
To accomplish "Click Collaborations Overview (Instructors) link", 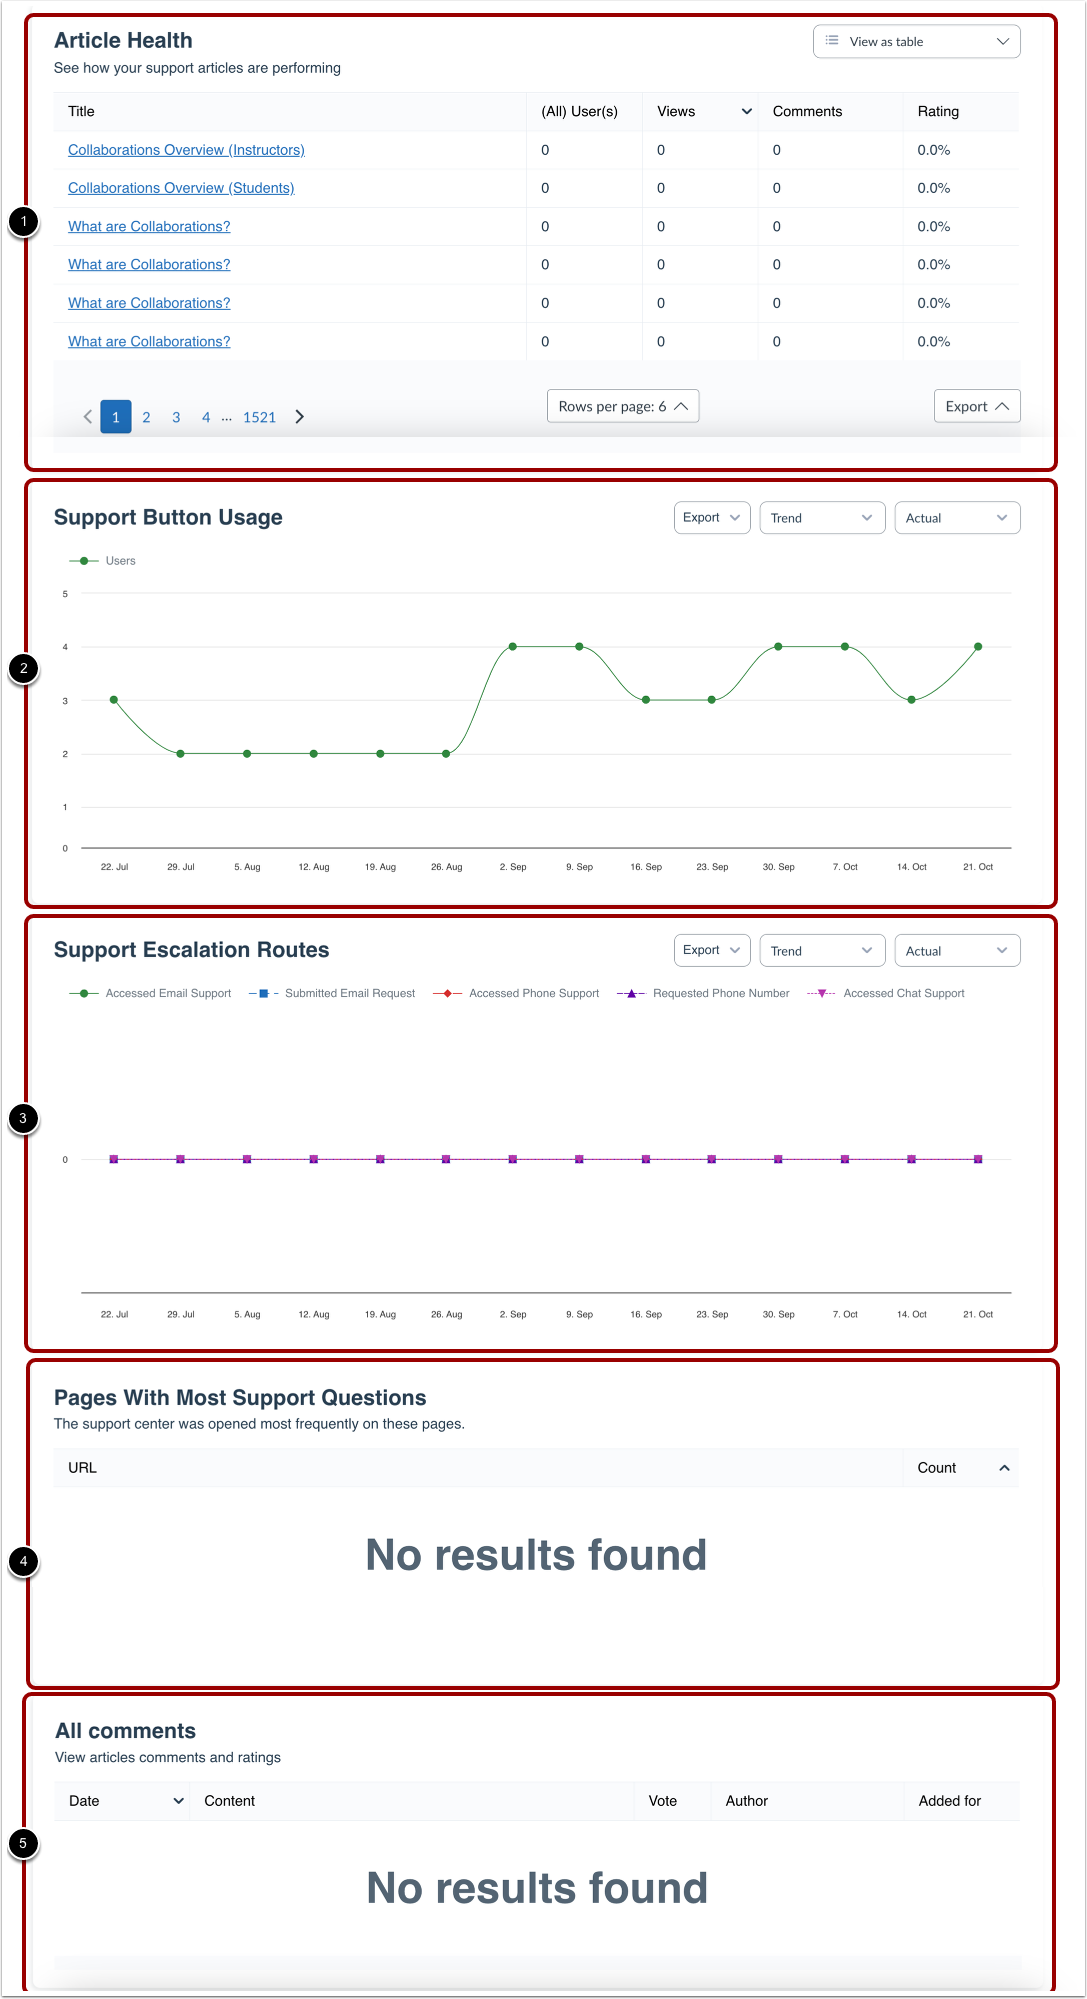I will click(x=186, y=150).
